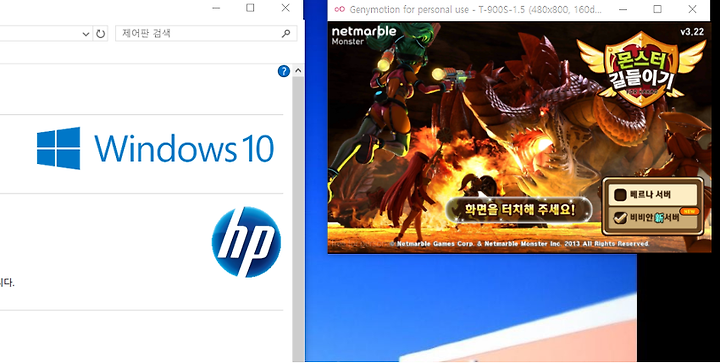Close the Genymotion window
720x363 pixels.
(x=692, y=9)
